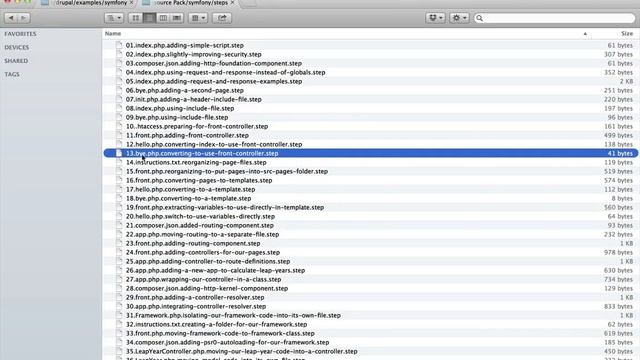
Task: Switch to Cover Flow view
Action: point(176,18)
